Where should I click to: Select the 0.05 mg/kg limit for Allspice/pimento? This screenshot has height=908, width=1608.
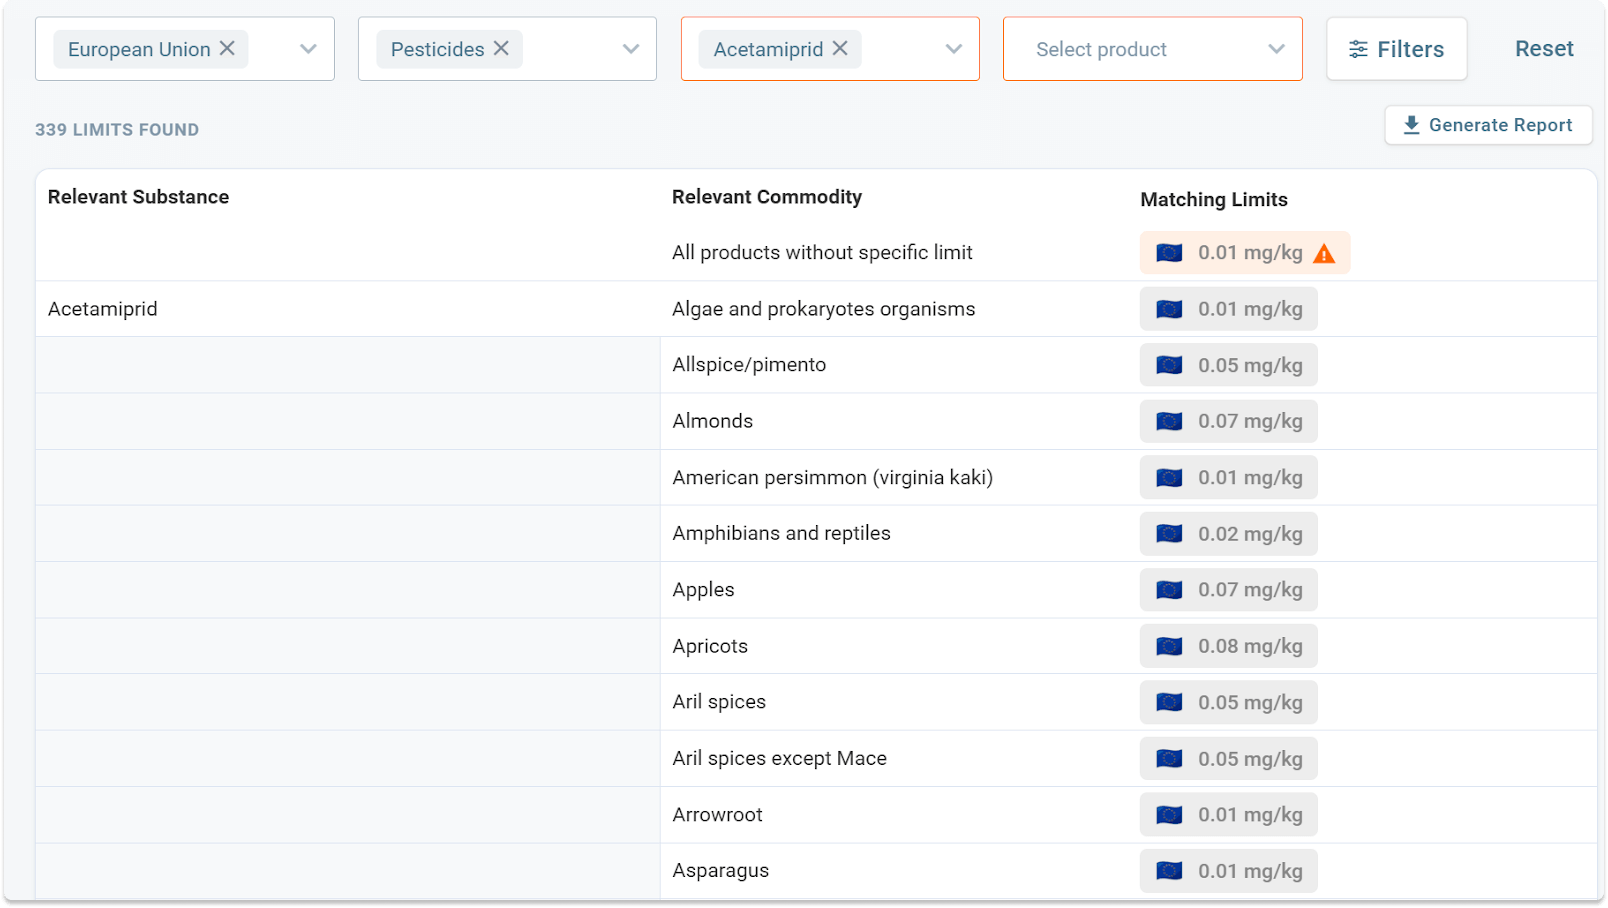click(1249, 366)
